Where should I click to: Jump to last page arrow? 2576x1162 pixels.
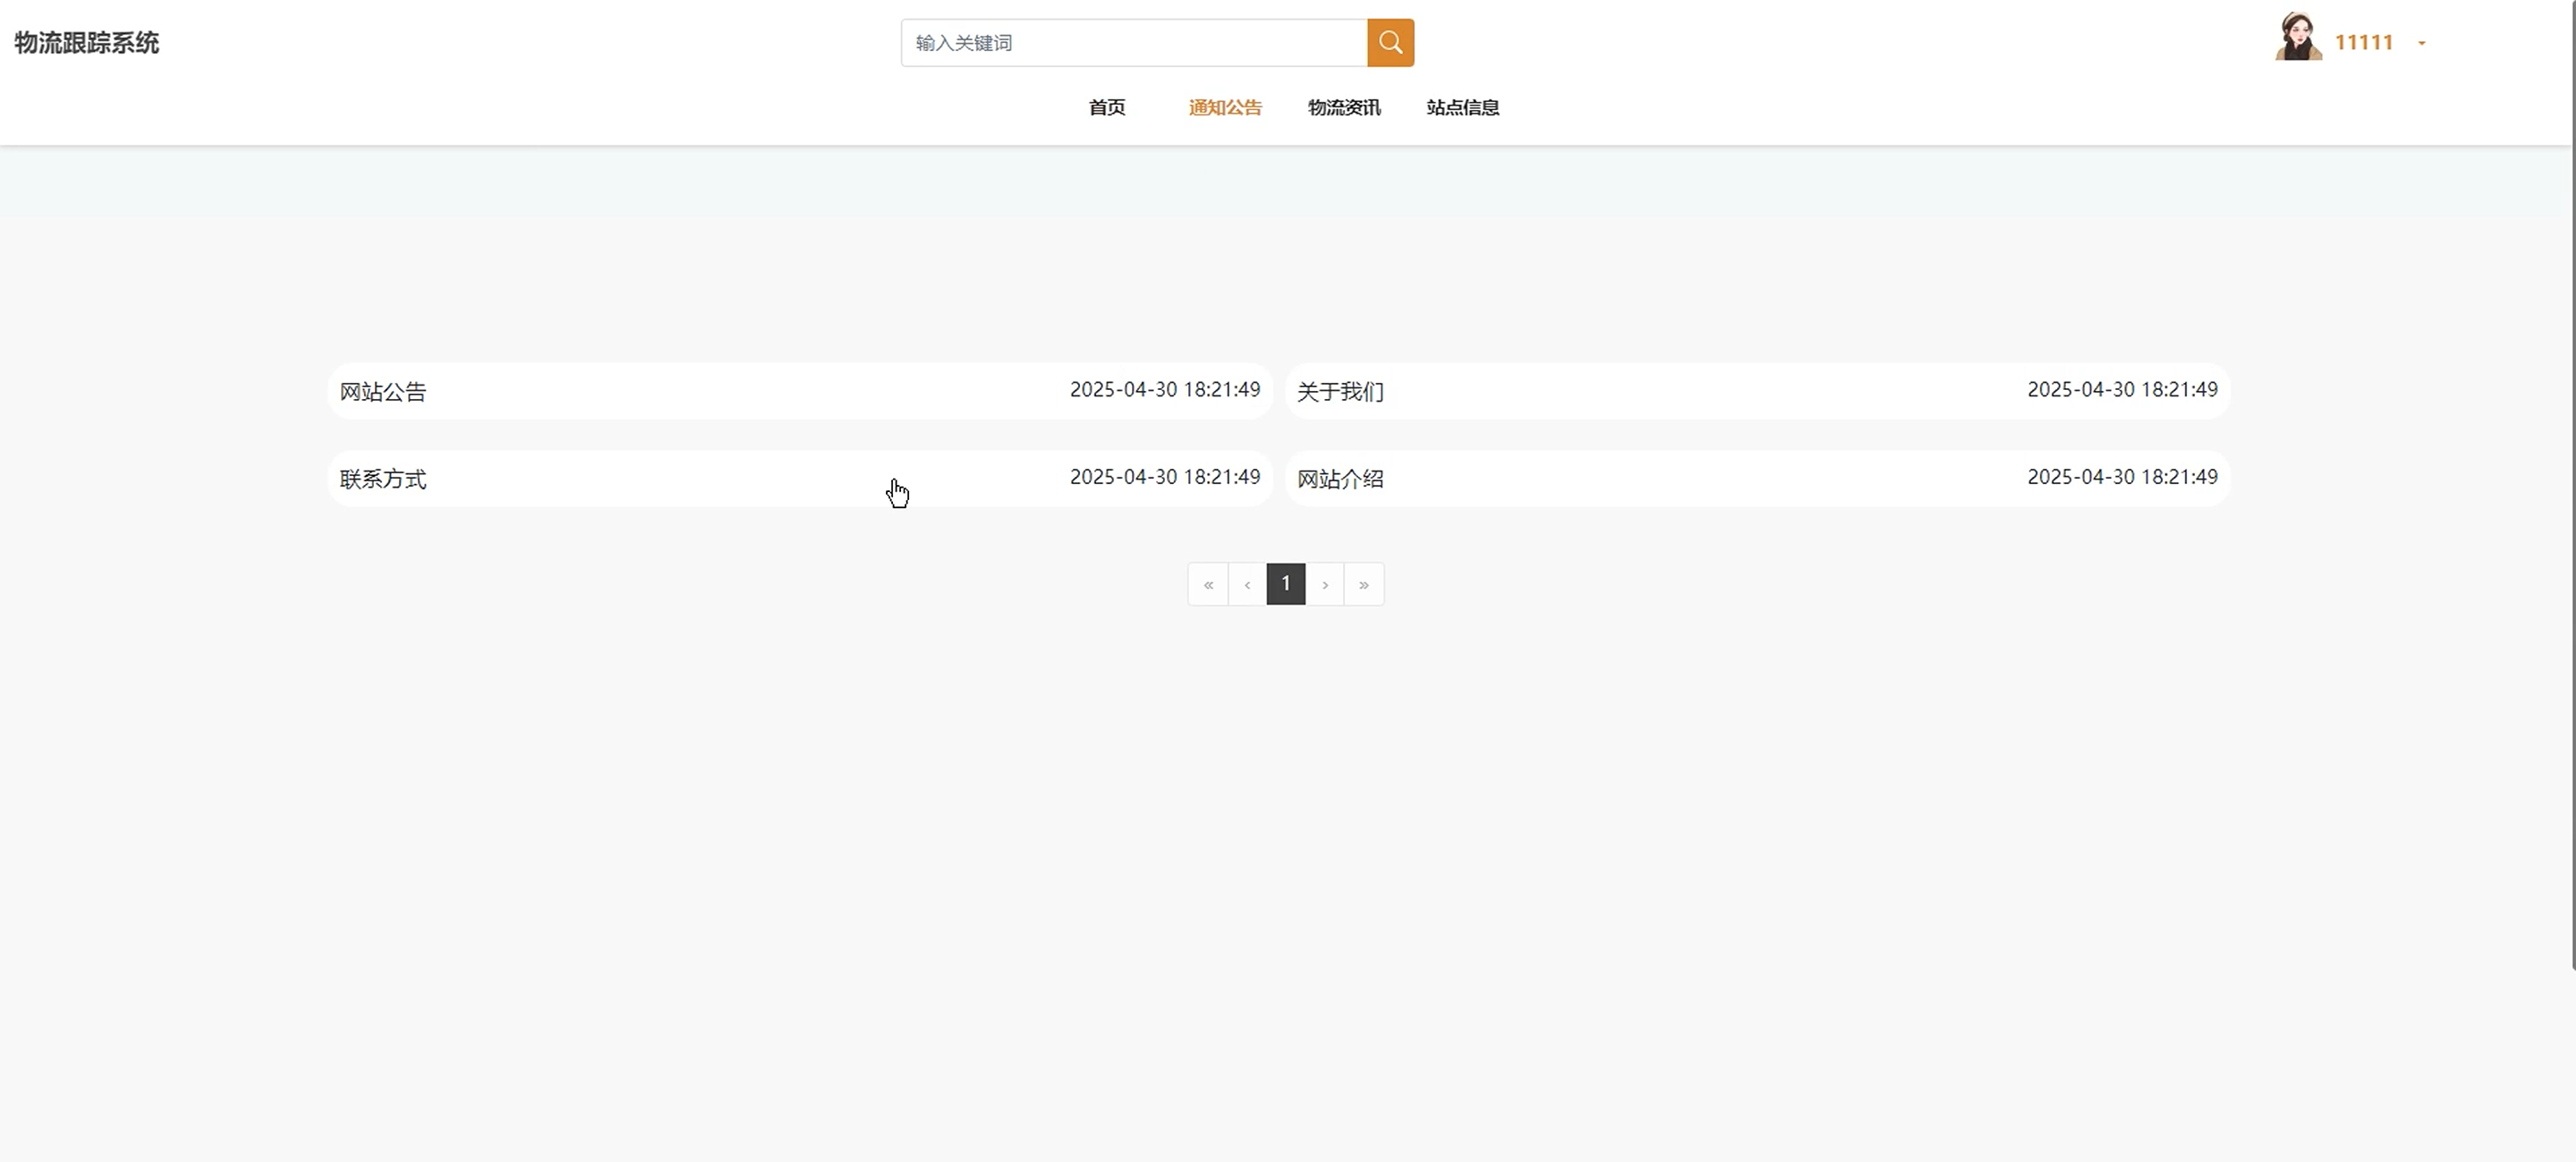(x=1364, y=584)
